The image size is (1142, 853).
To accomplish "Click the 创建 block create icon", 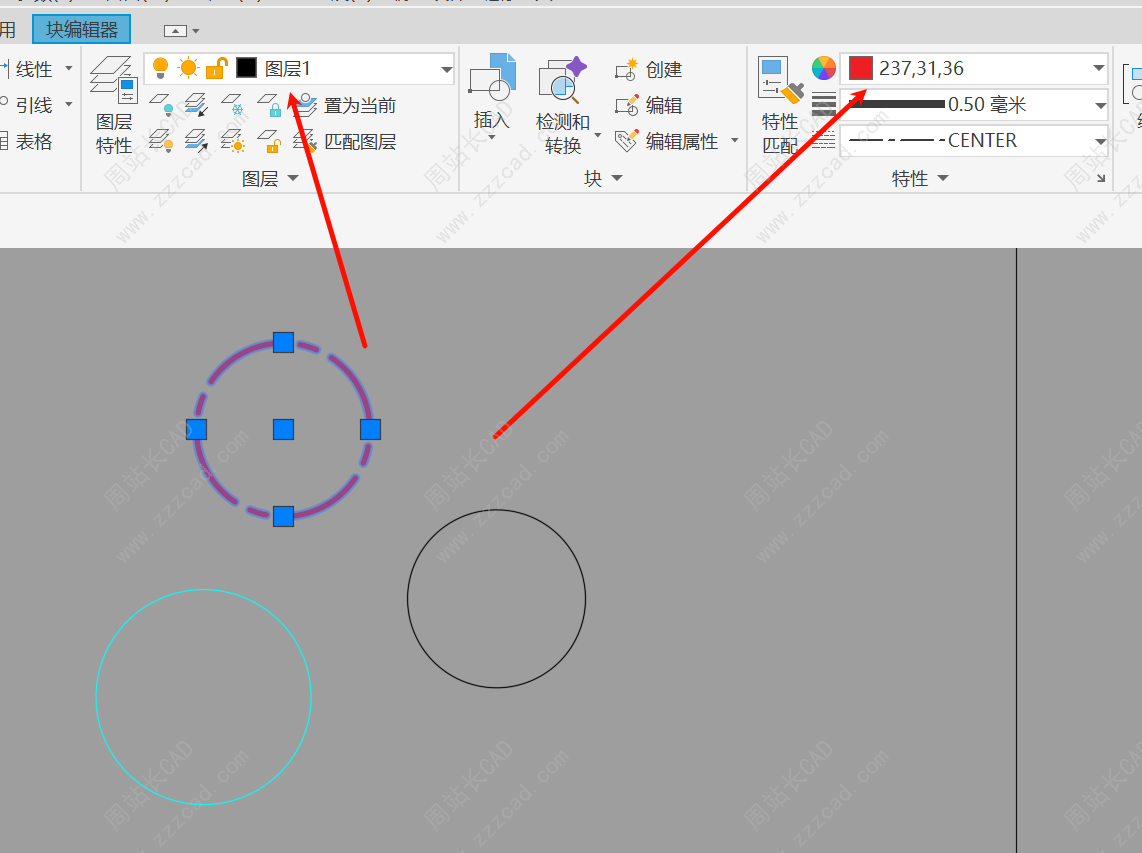I will [x=628, y=70].
